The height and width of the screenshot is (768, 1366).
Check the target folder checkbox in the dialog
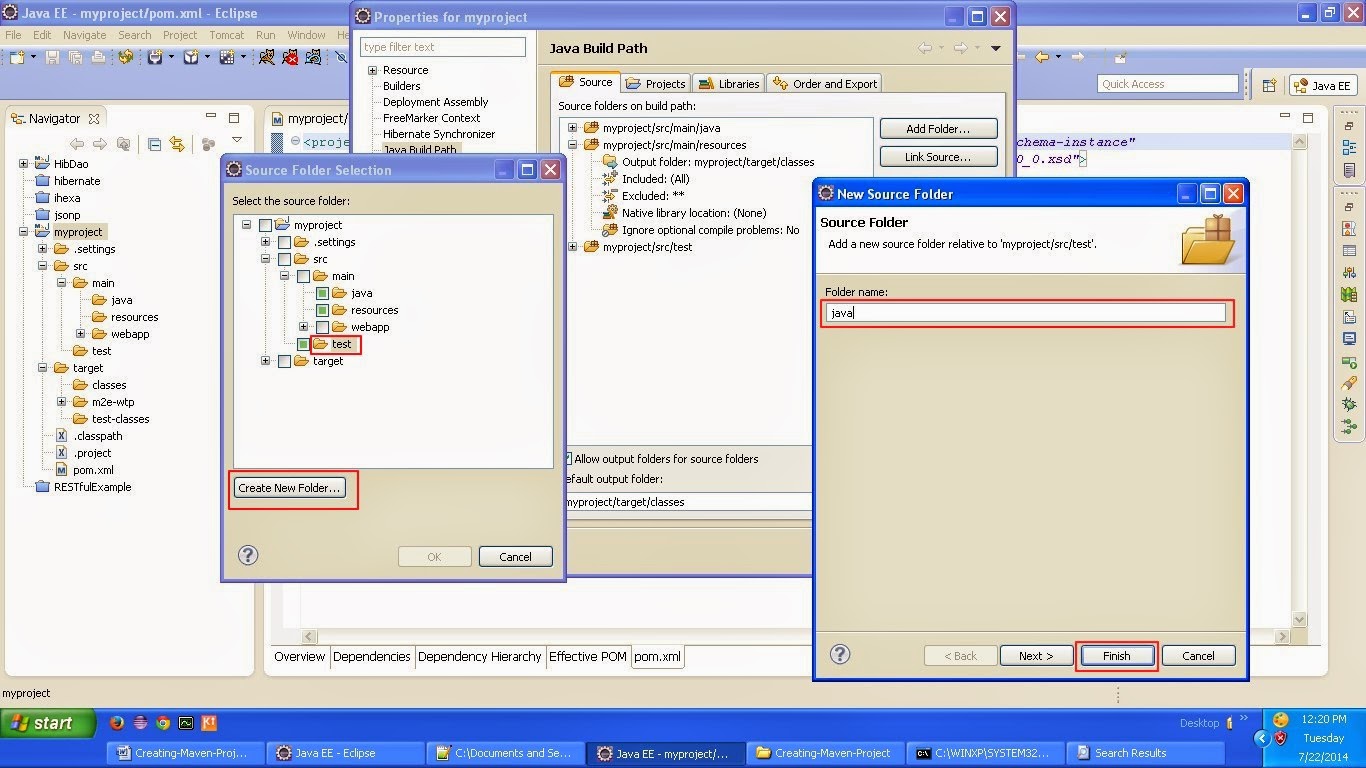pos(284,361)
